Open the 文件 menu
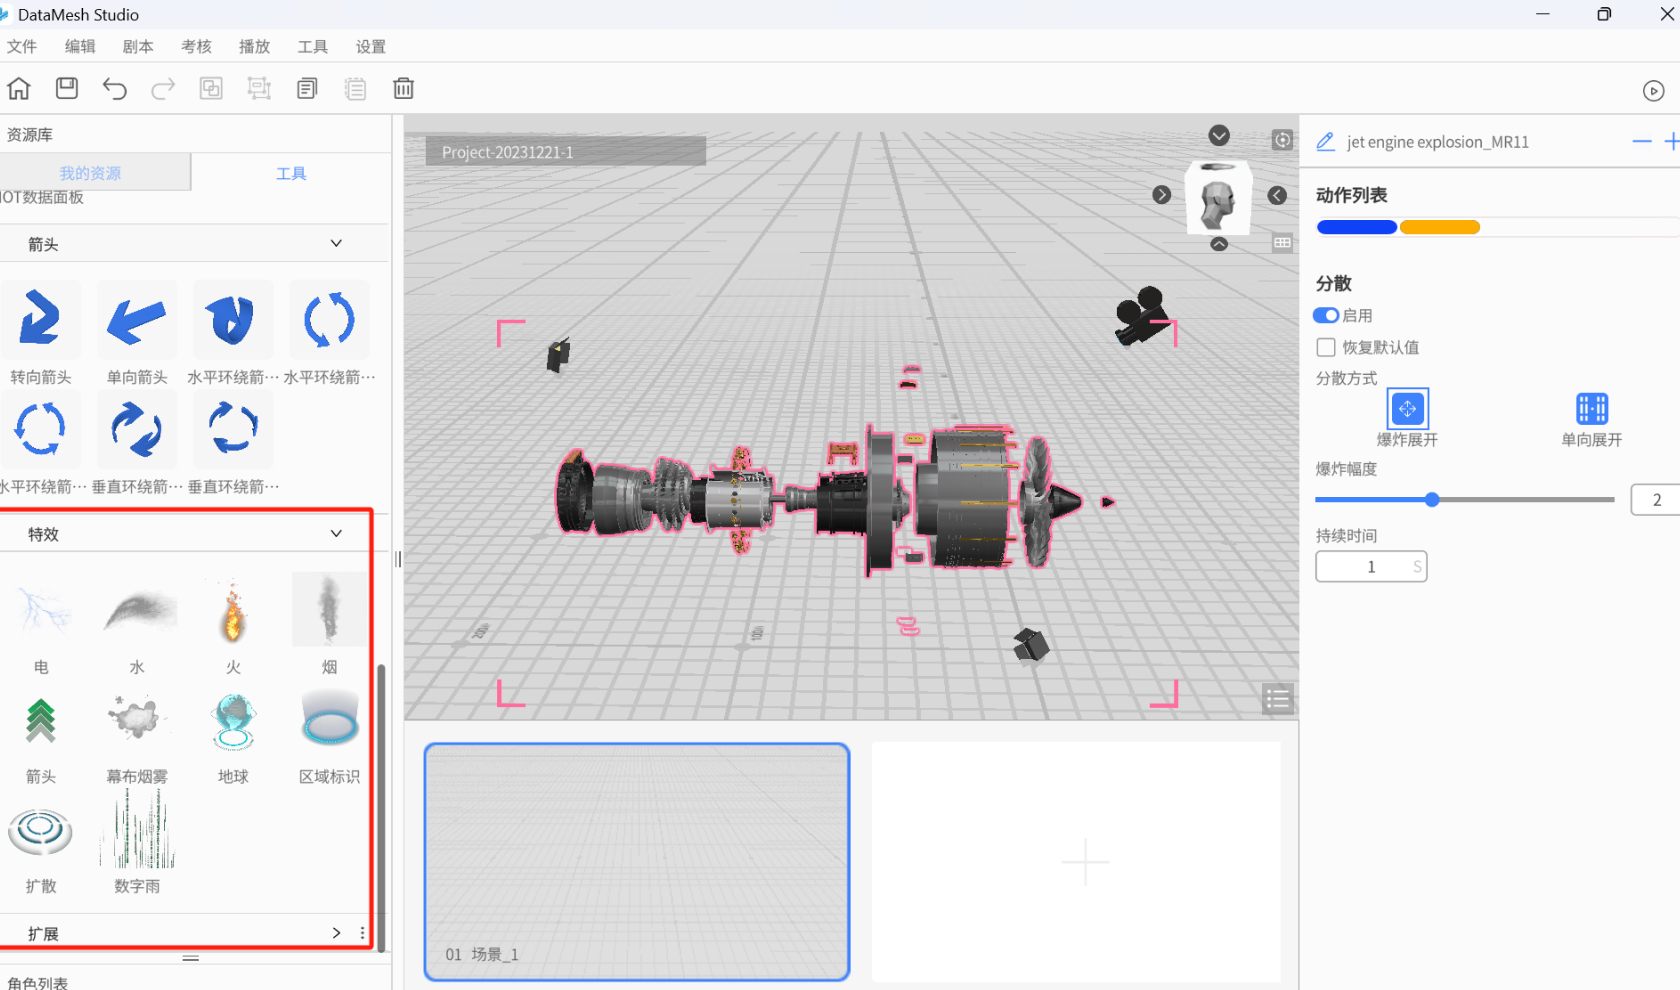 coord(22,46)
